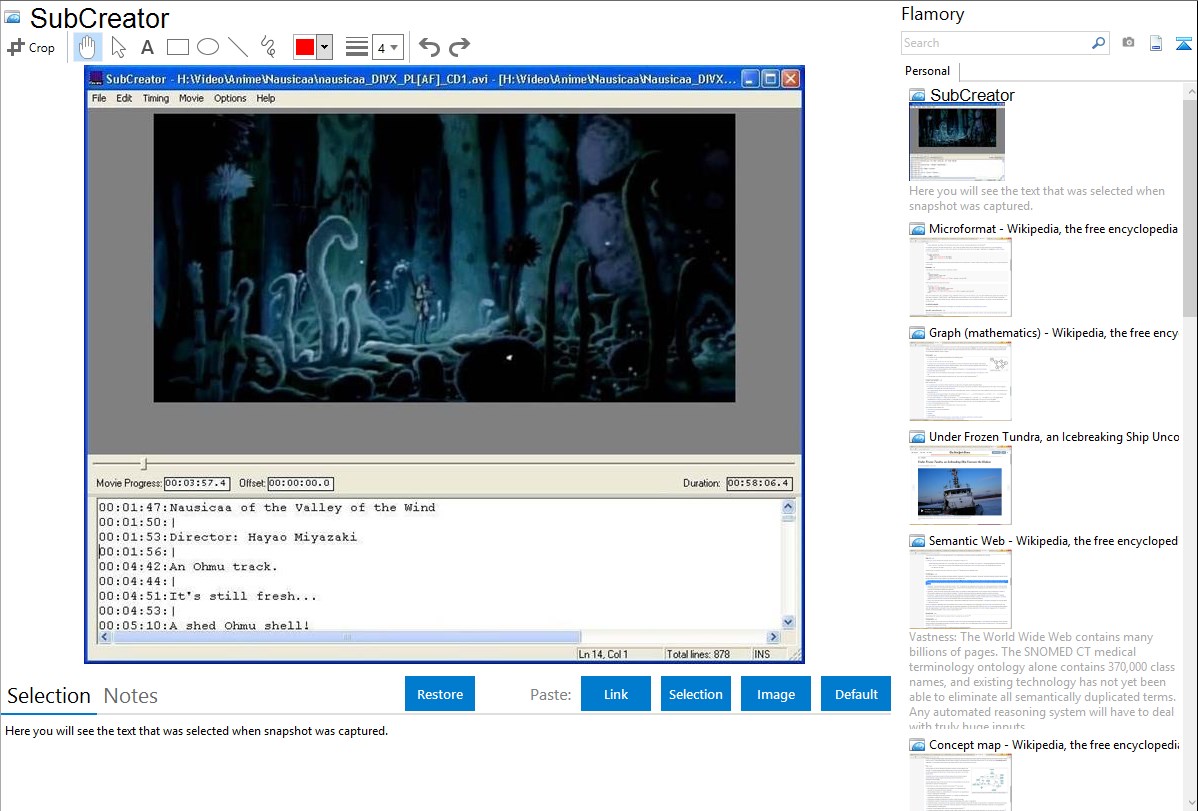Click the 'Ln 14, Col 1' status entry
This screenshot has height=811, width=1198.
point(603,654)
